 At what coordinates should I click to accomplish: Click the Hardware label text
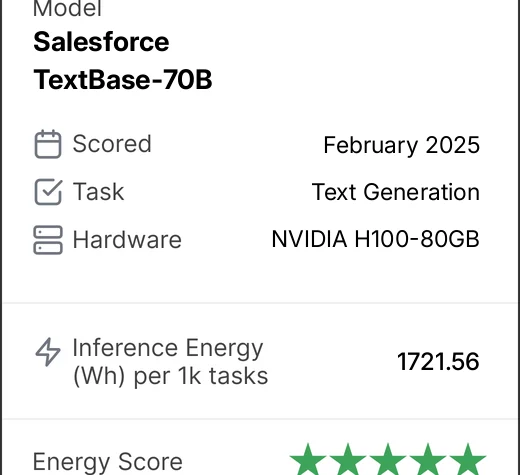coord(127,240)
